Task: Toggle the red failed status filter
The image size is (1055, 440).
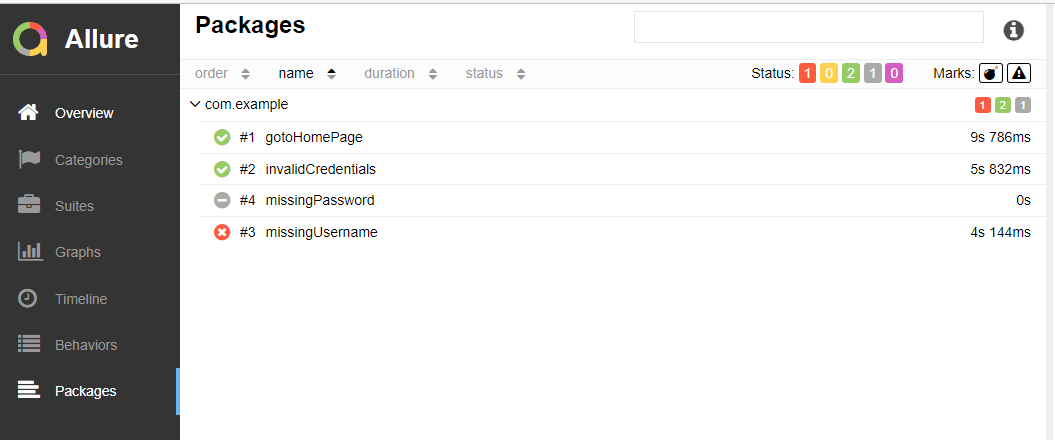Action: click(807, 73)
